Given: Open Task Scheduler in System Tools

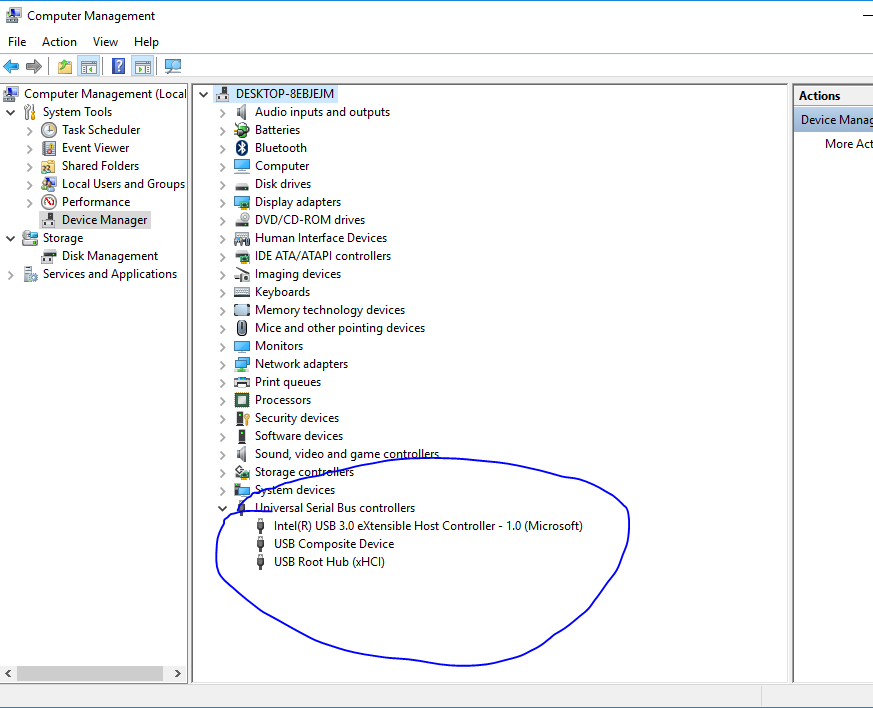Looking at the screenshot, I should point(100,130).
